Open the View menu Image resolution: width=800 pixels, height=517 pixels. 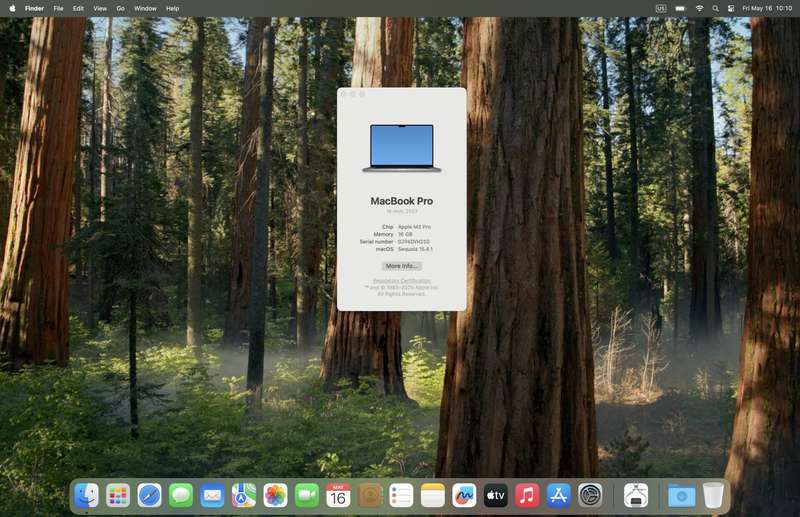100,8
